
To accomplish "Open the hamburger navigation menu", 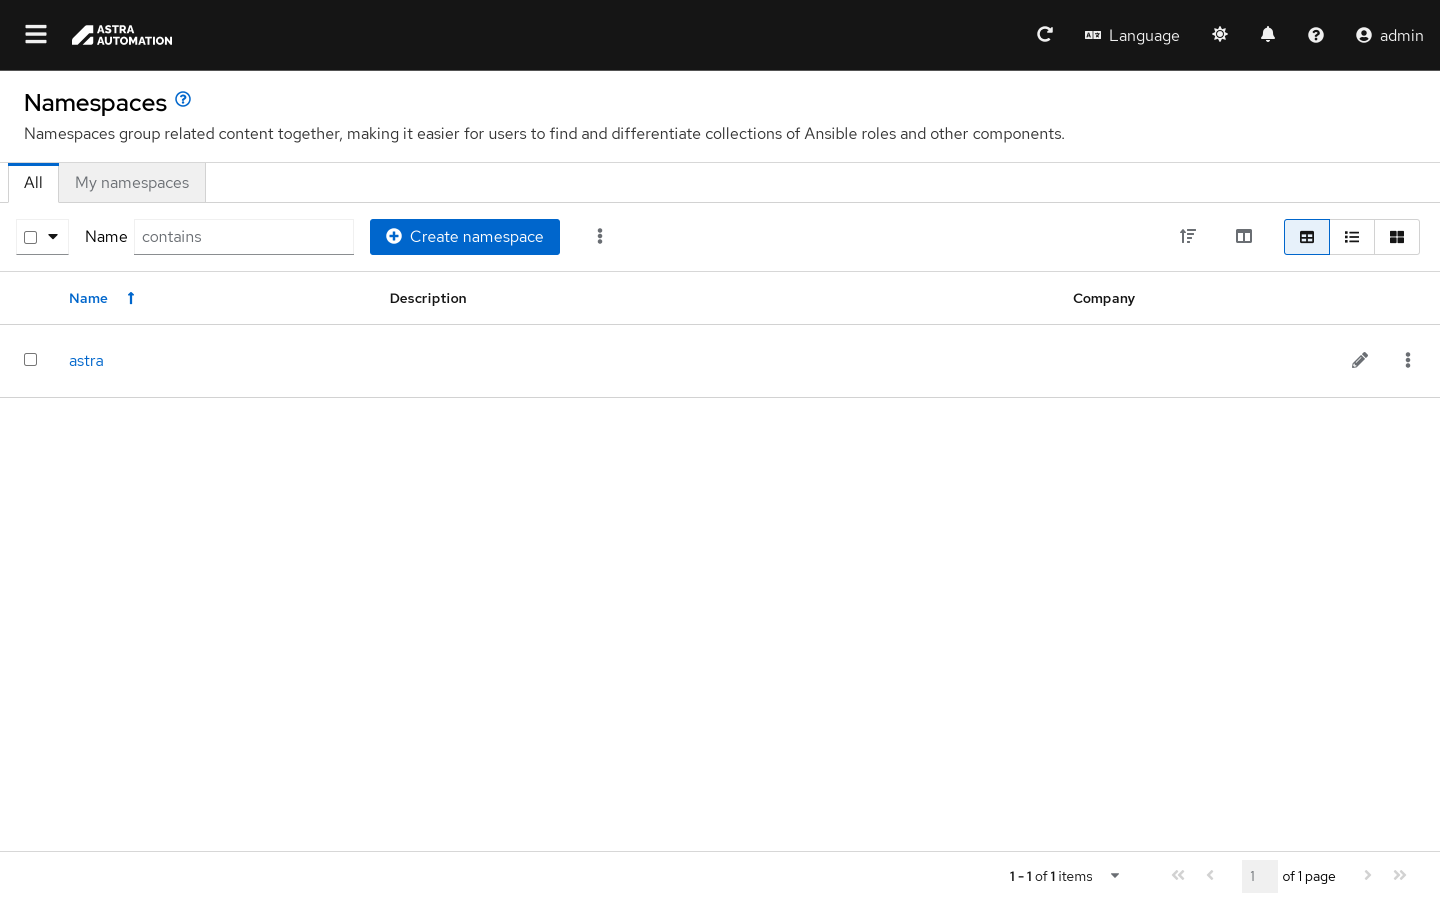I will [36, 35].
